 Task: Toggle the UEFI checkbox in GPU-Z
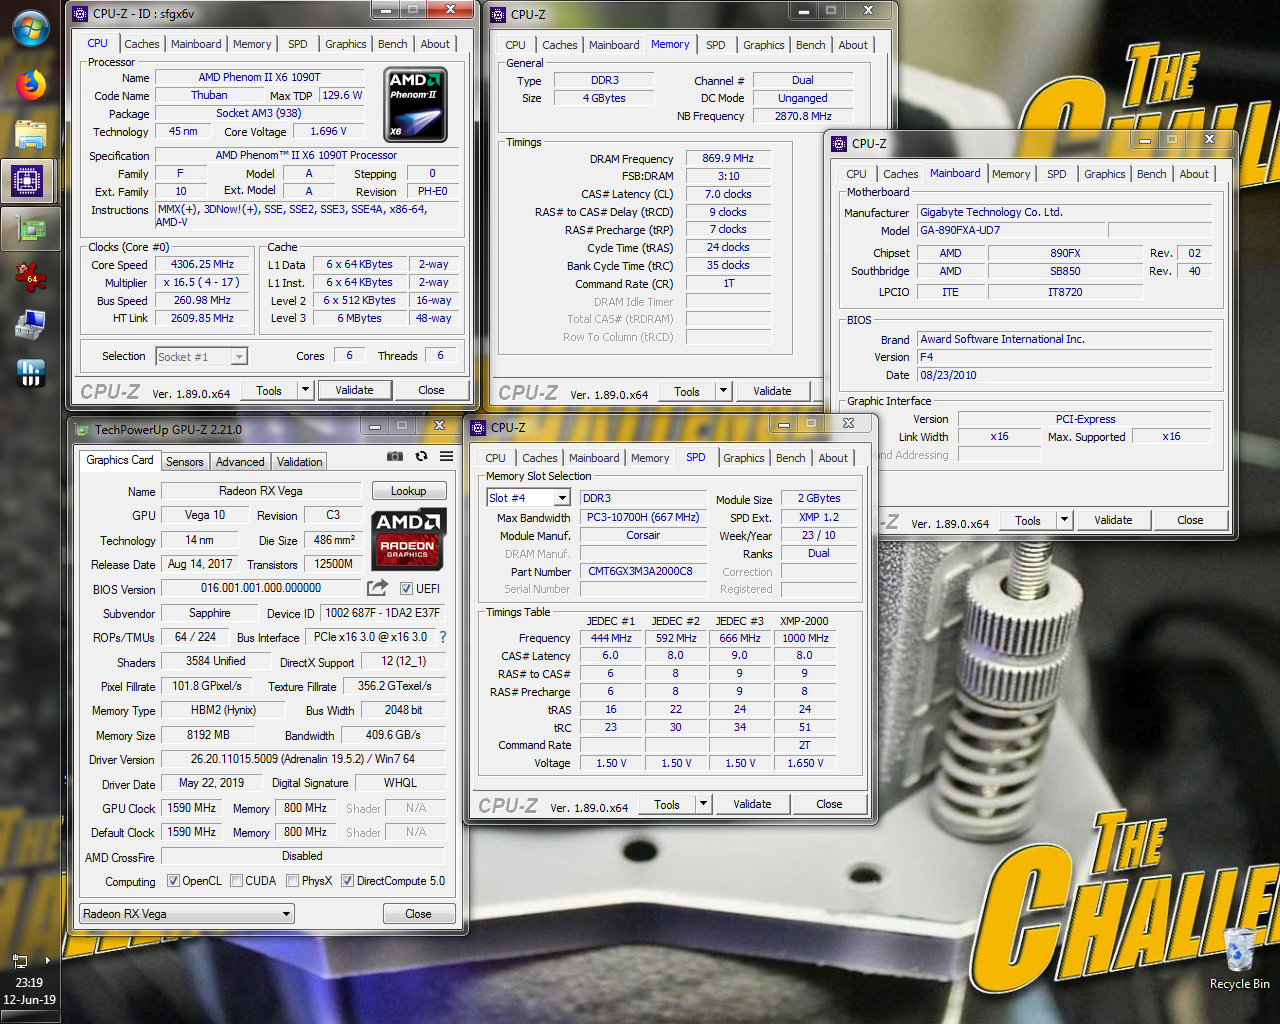pos(406,588)
